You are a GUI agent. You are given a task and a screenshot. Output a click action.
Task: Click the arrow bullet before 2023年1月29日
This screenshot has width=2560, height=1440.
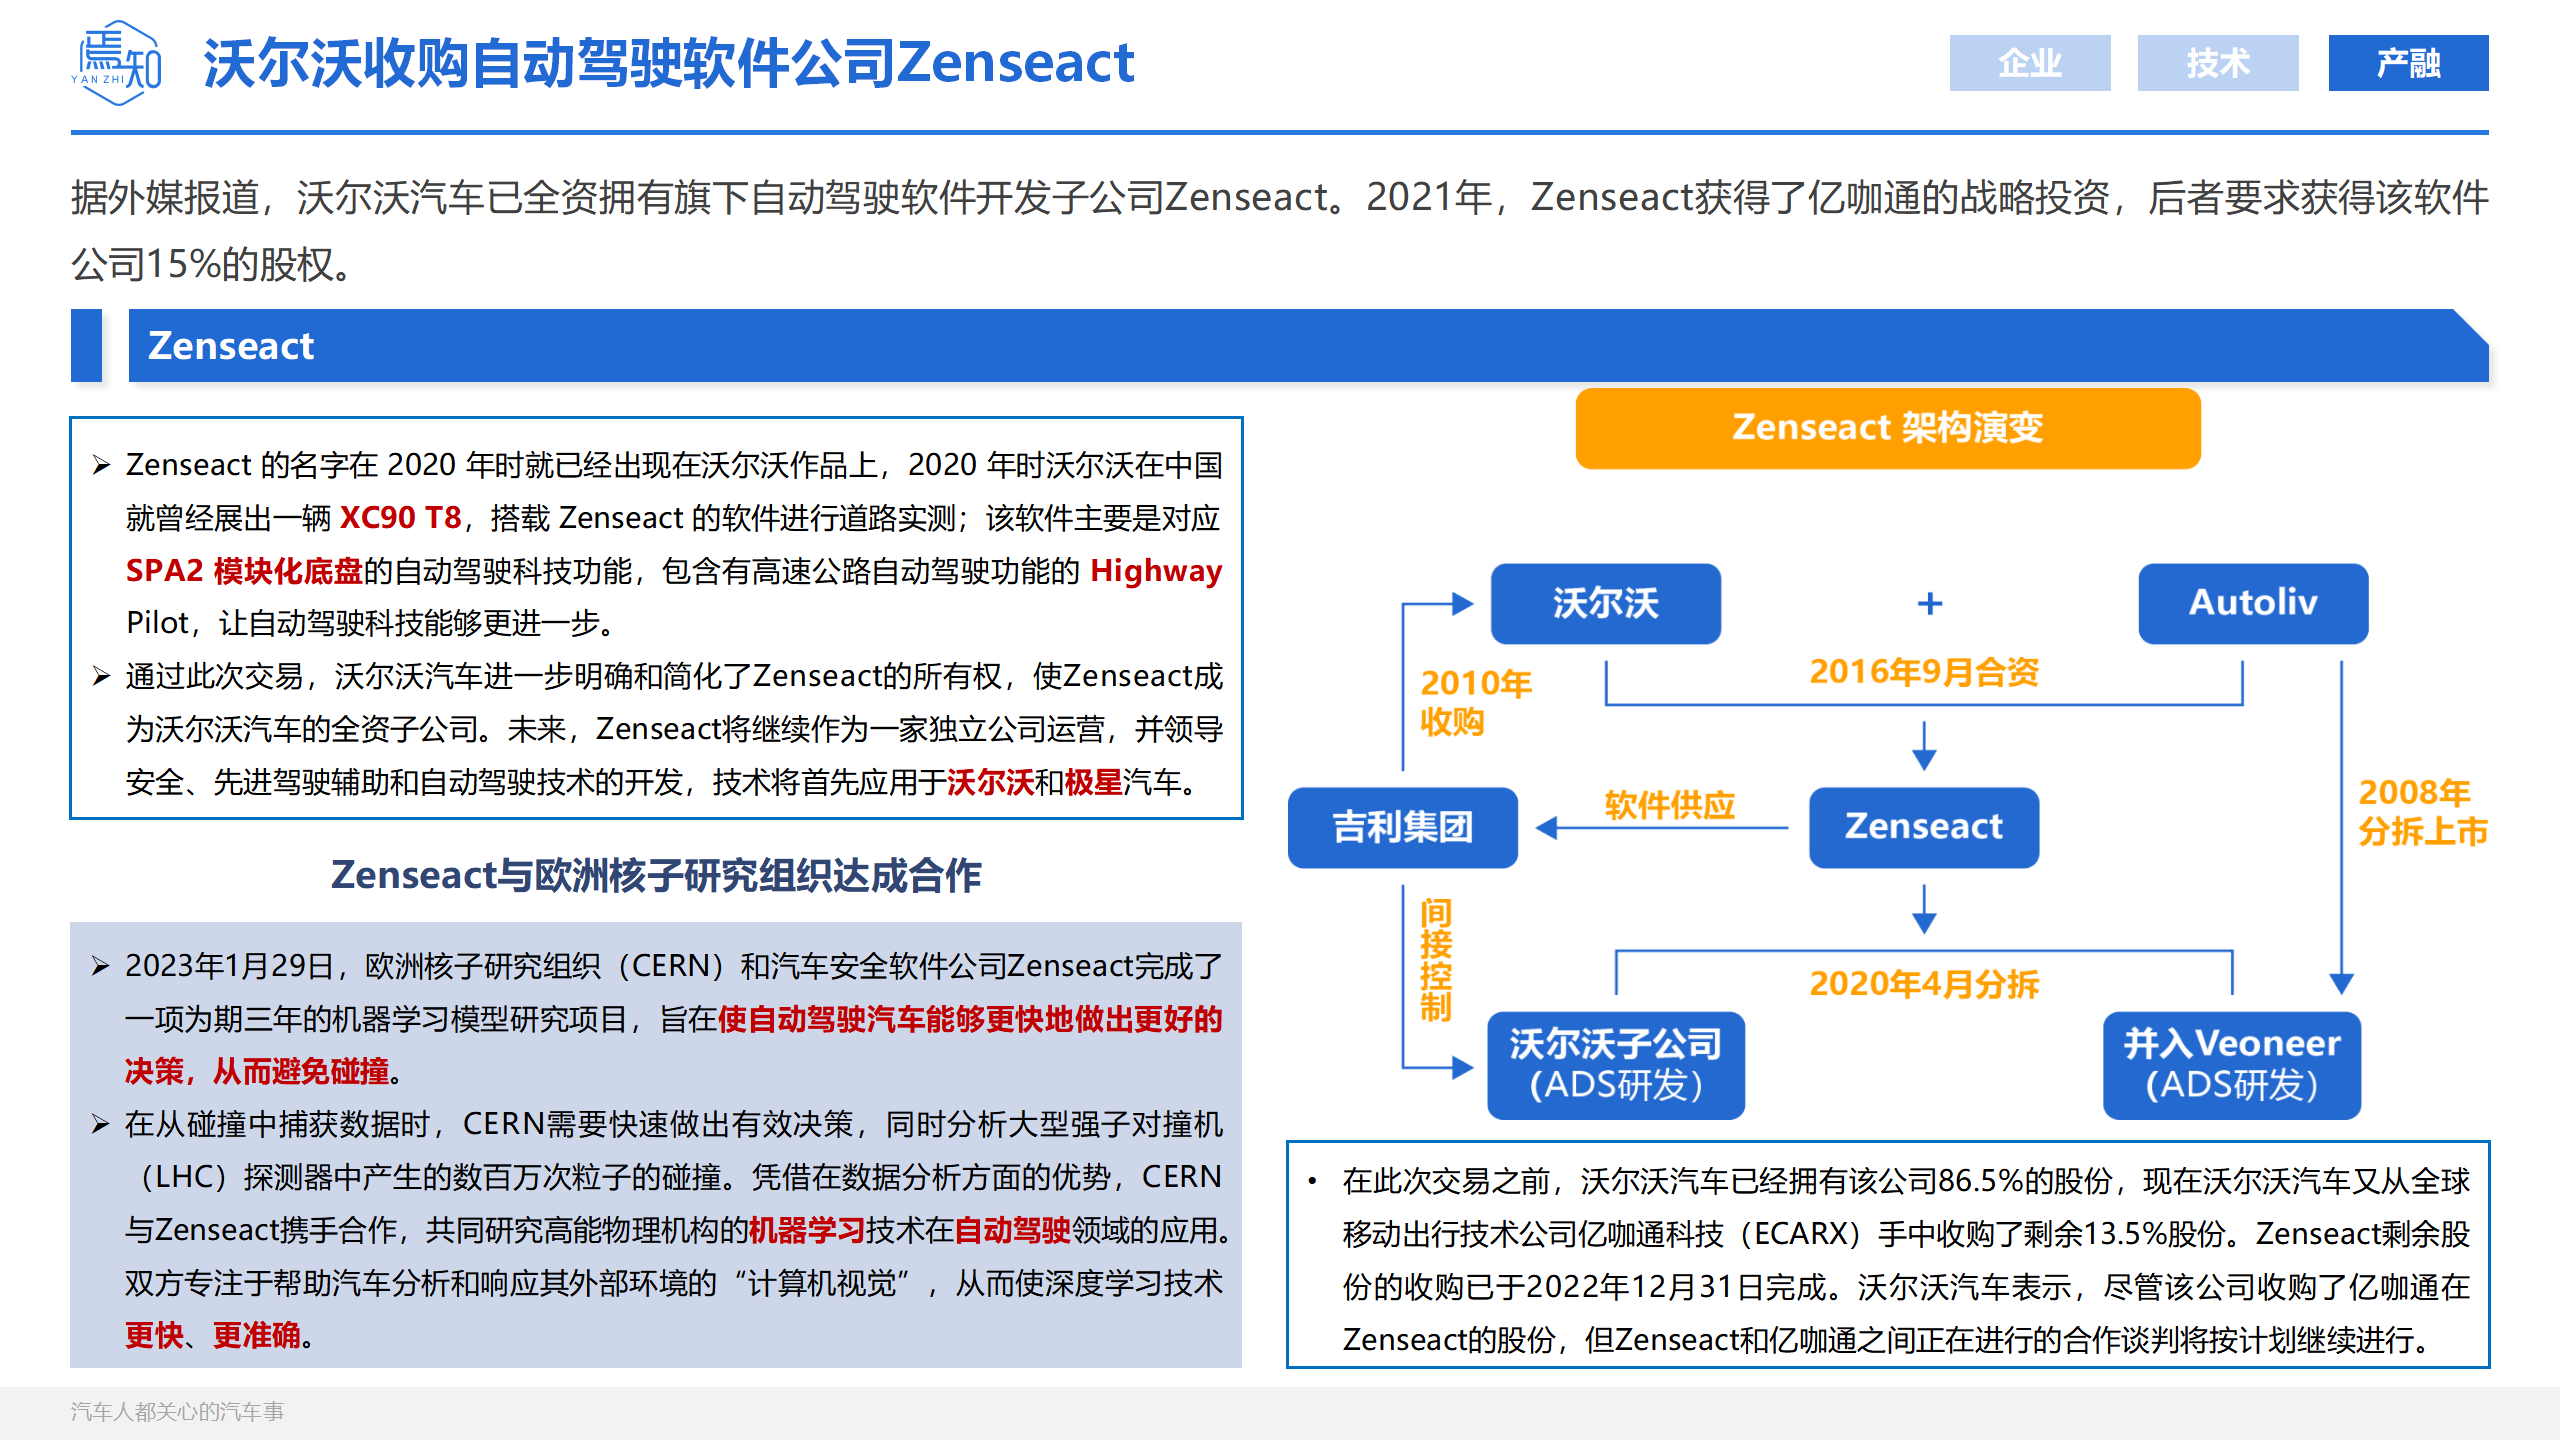101,966
